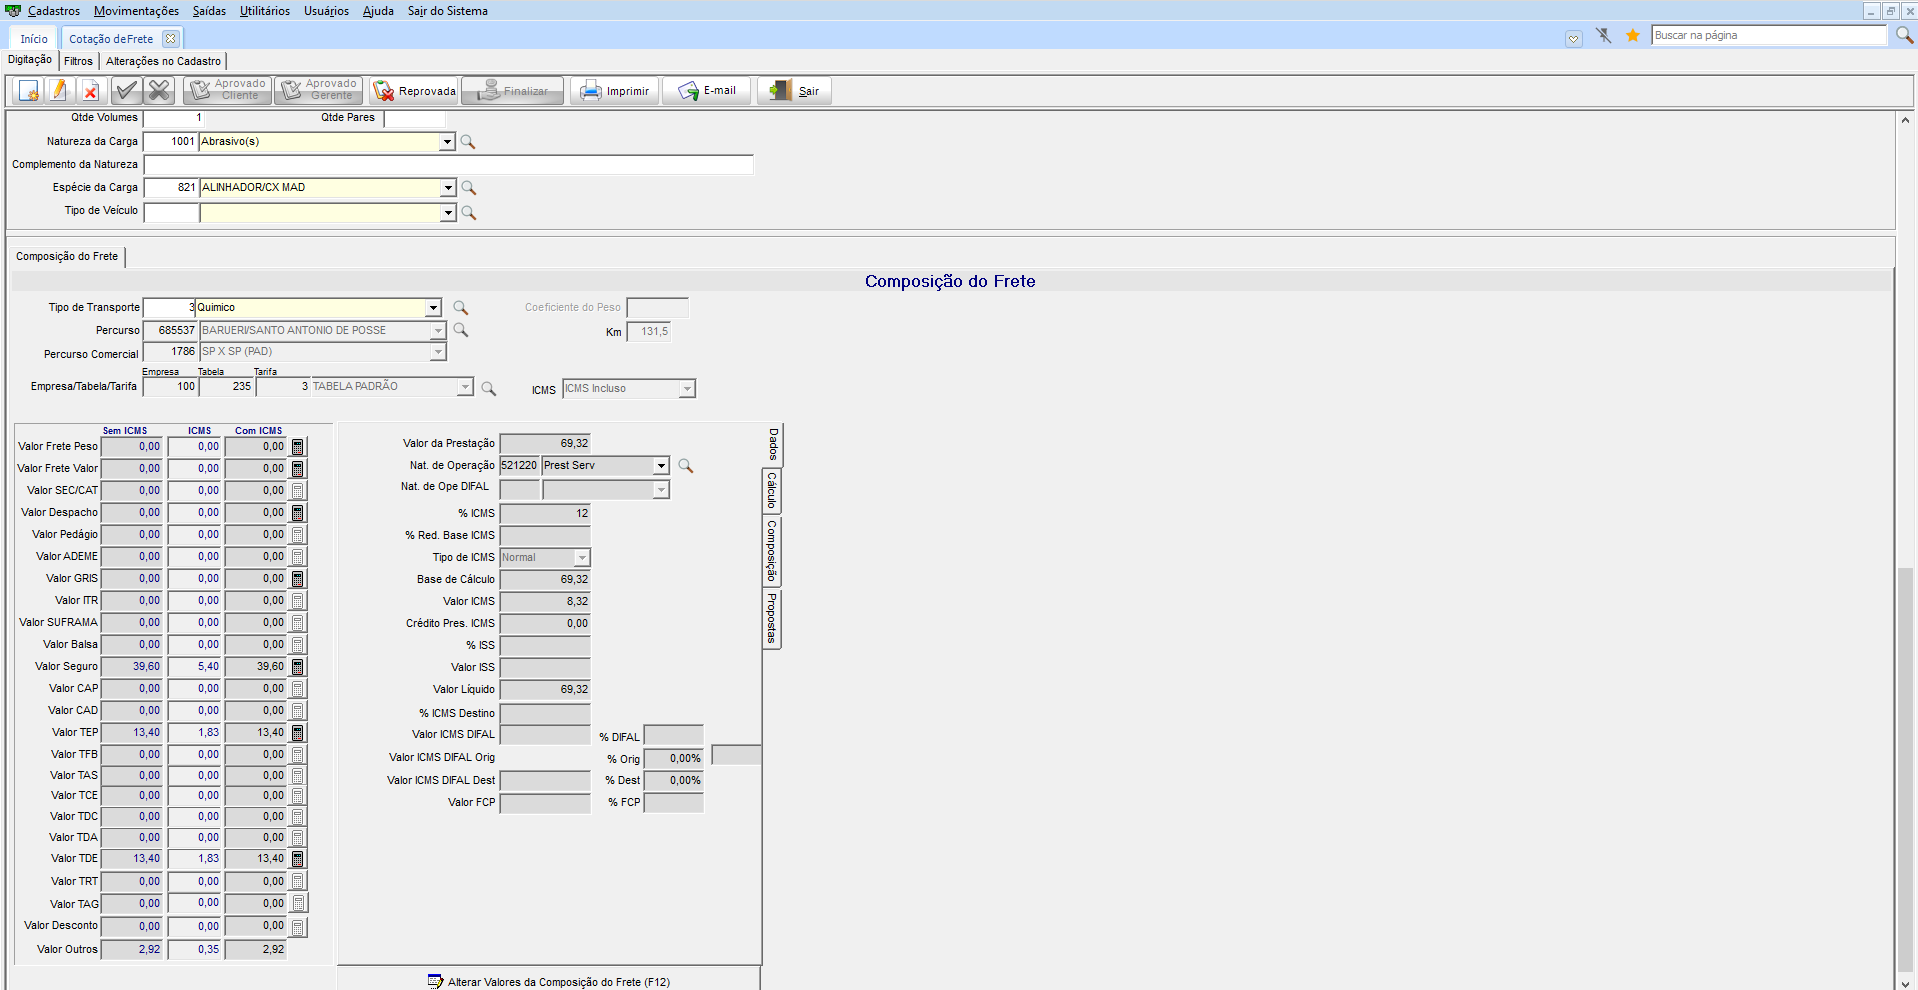Open the vertical Propostas side tab

pos(772,618)
